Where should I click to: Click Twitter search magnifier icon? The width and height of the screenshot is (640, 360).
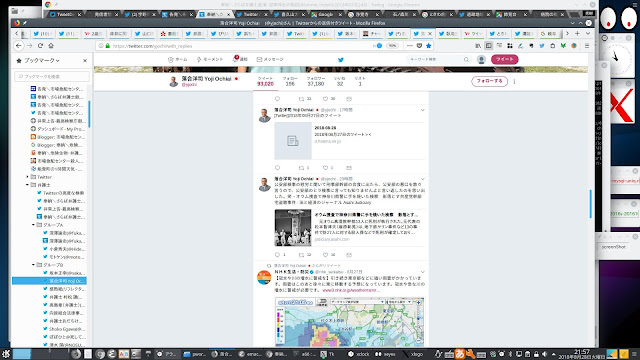(466, 60)
